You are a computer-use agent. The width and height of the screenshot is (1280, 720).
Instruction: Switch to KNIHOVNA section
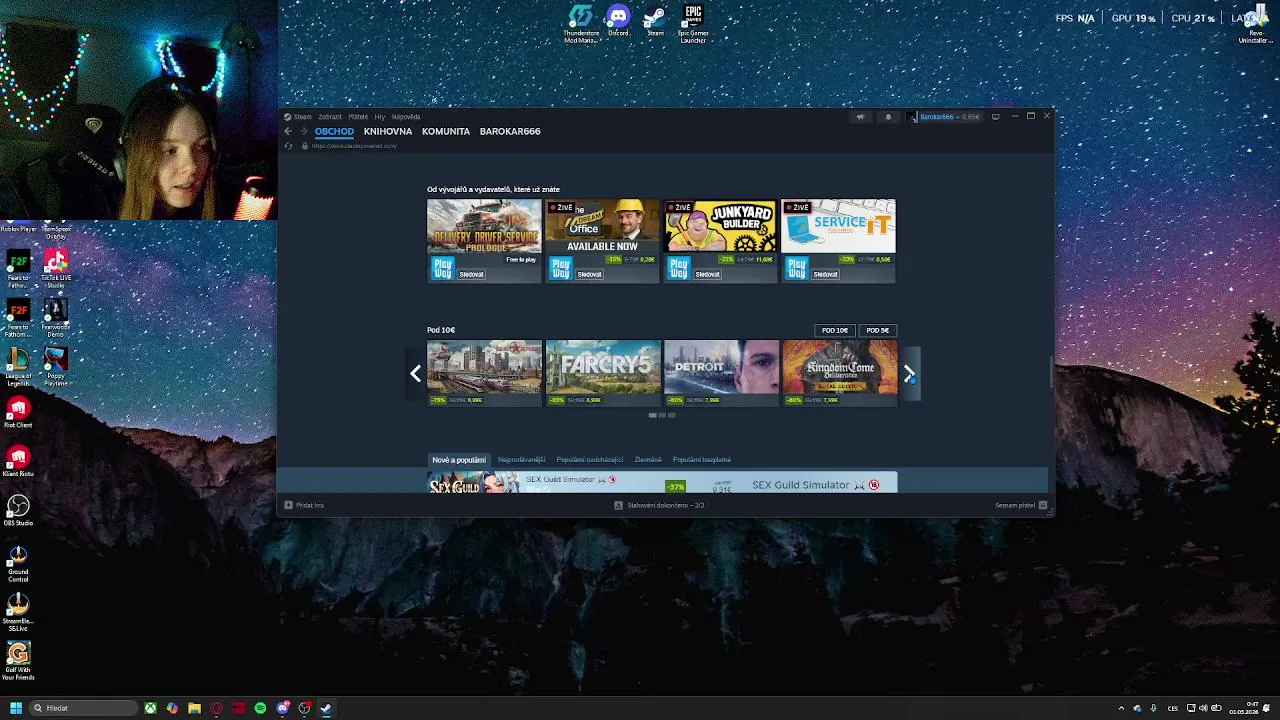tap(388, 131)
